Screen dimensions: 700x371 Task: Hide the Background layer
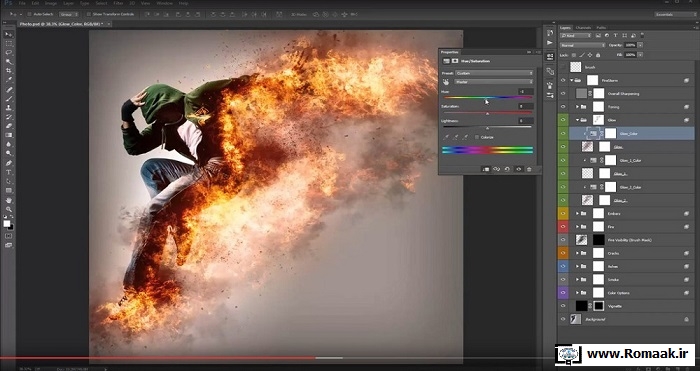563,319
